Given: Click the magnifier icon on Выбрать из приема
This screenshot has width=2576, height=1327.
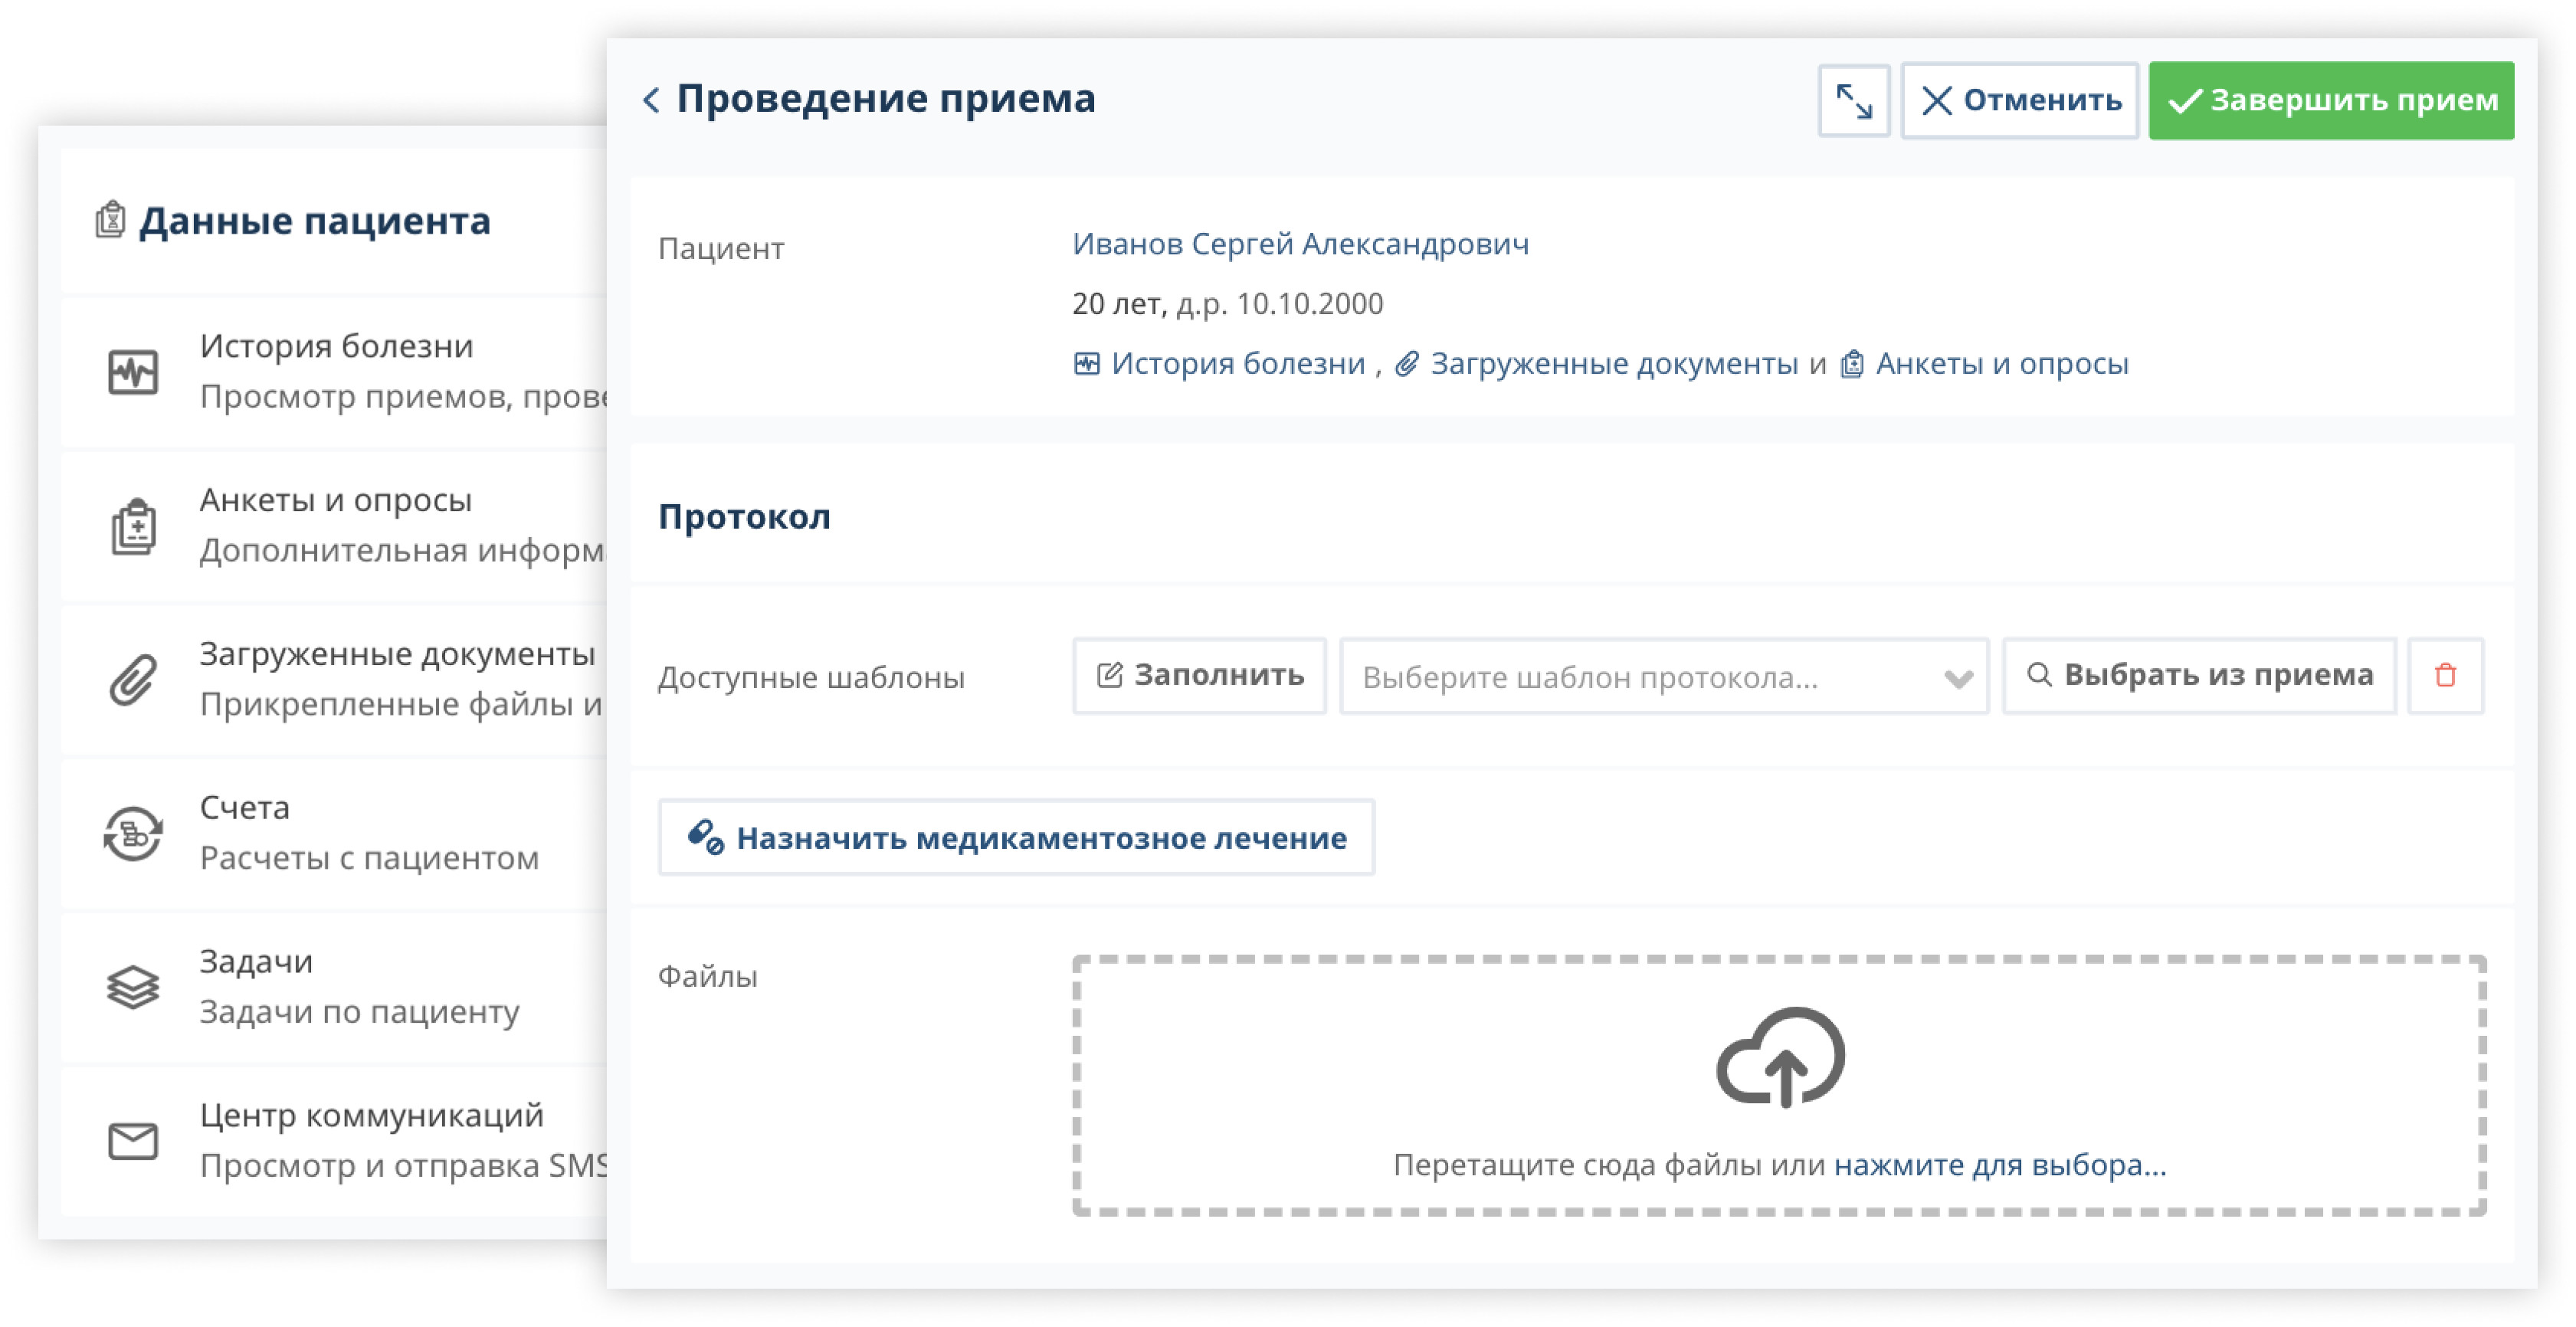Looking at the screenshot, I should tap(2039, 675).
